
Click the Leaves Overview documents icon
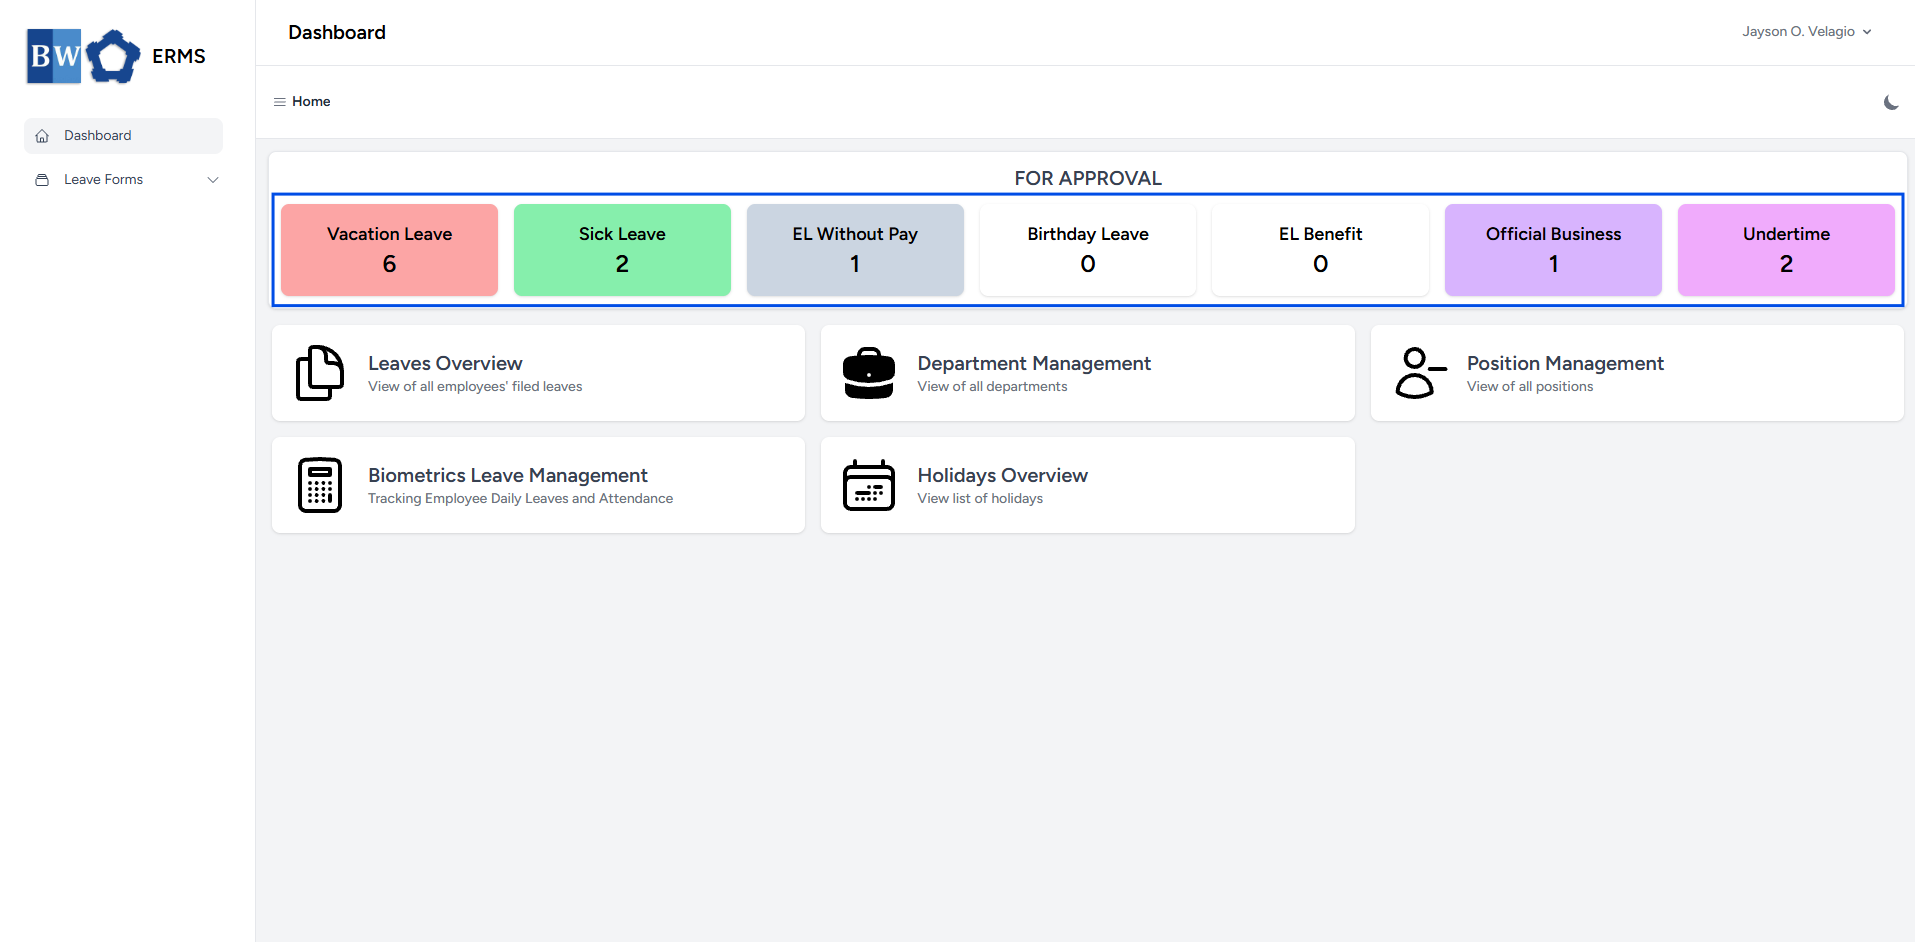[320, 373]
